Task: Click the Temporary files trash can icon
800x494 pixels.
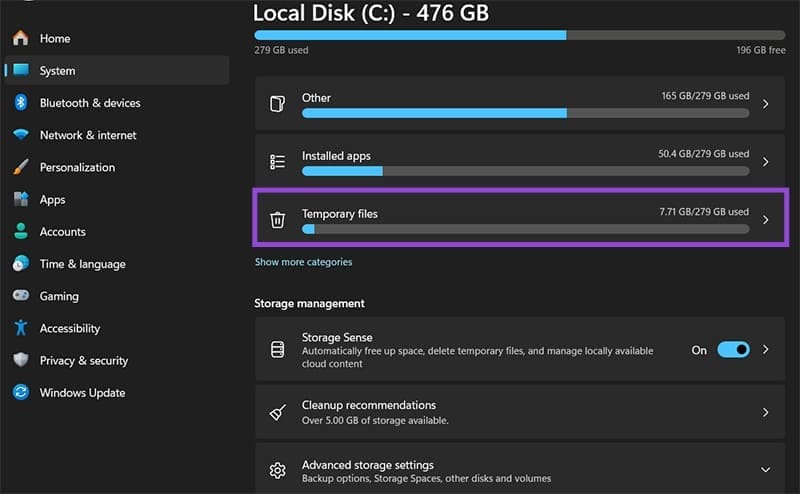Action: [277, 219]
